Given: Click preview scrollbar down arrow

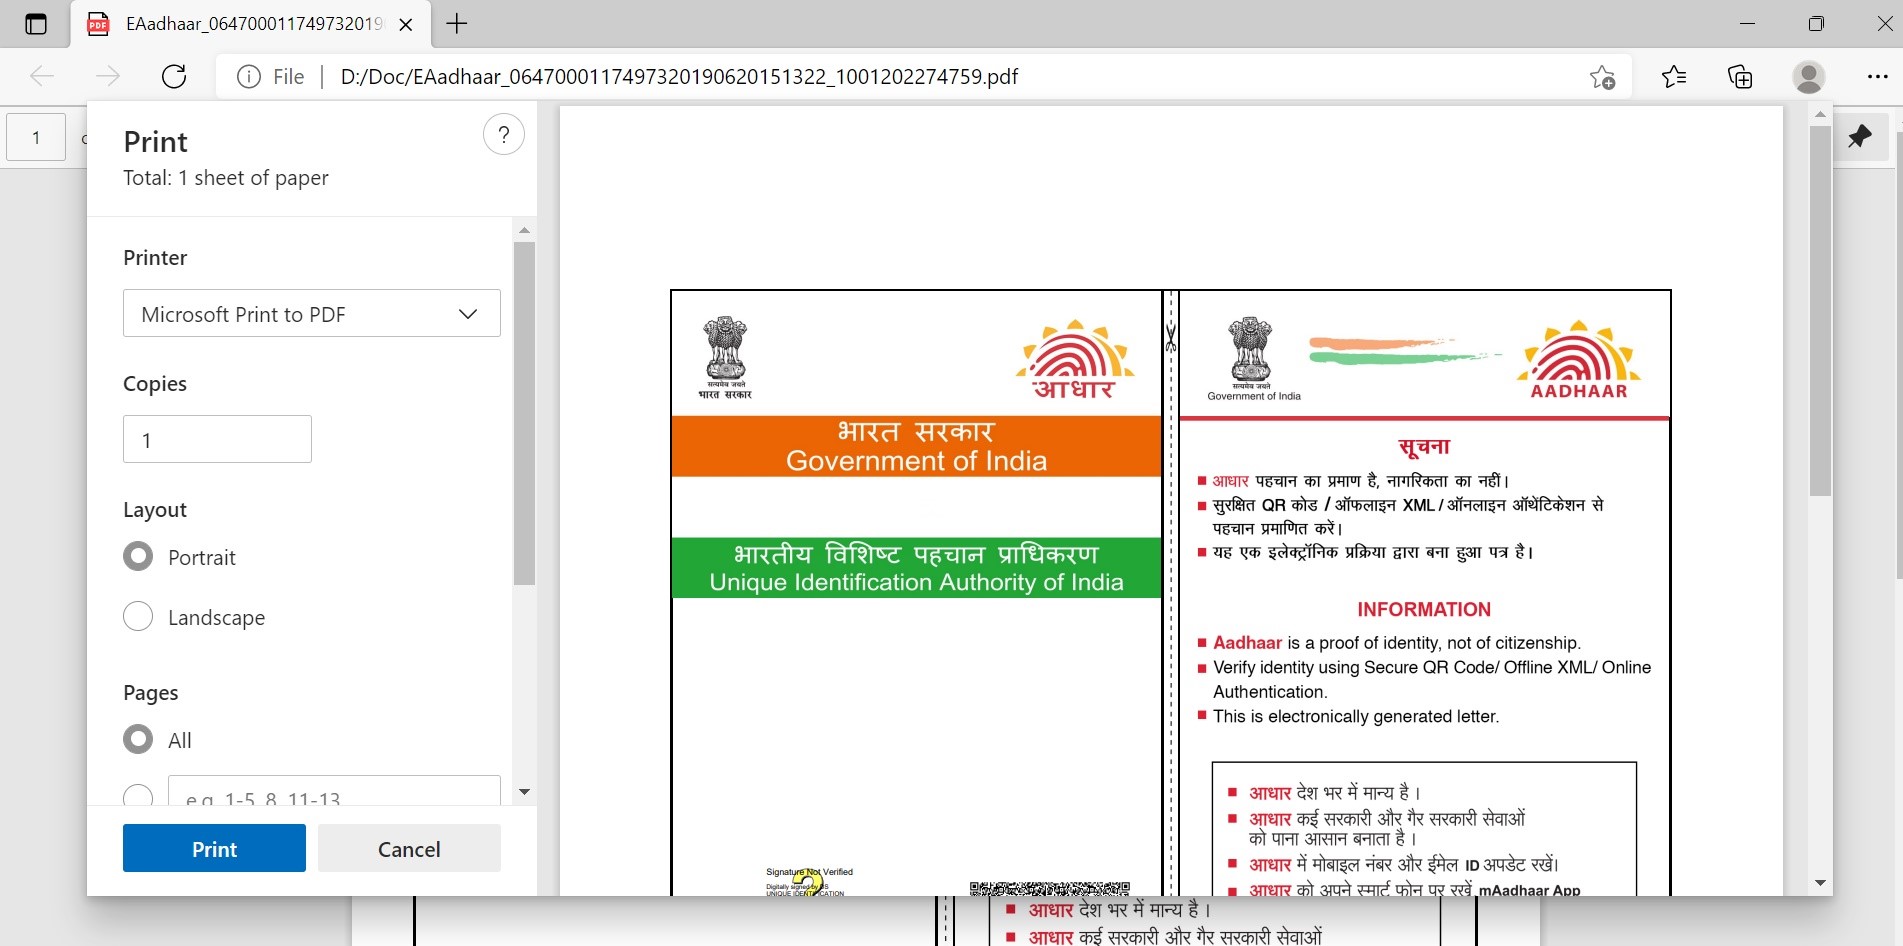Looking at the screenshot, I should point(1820,883).
